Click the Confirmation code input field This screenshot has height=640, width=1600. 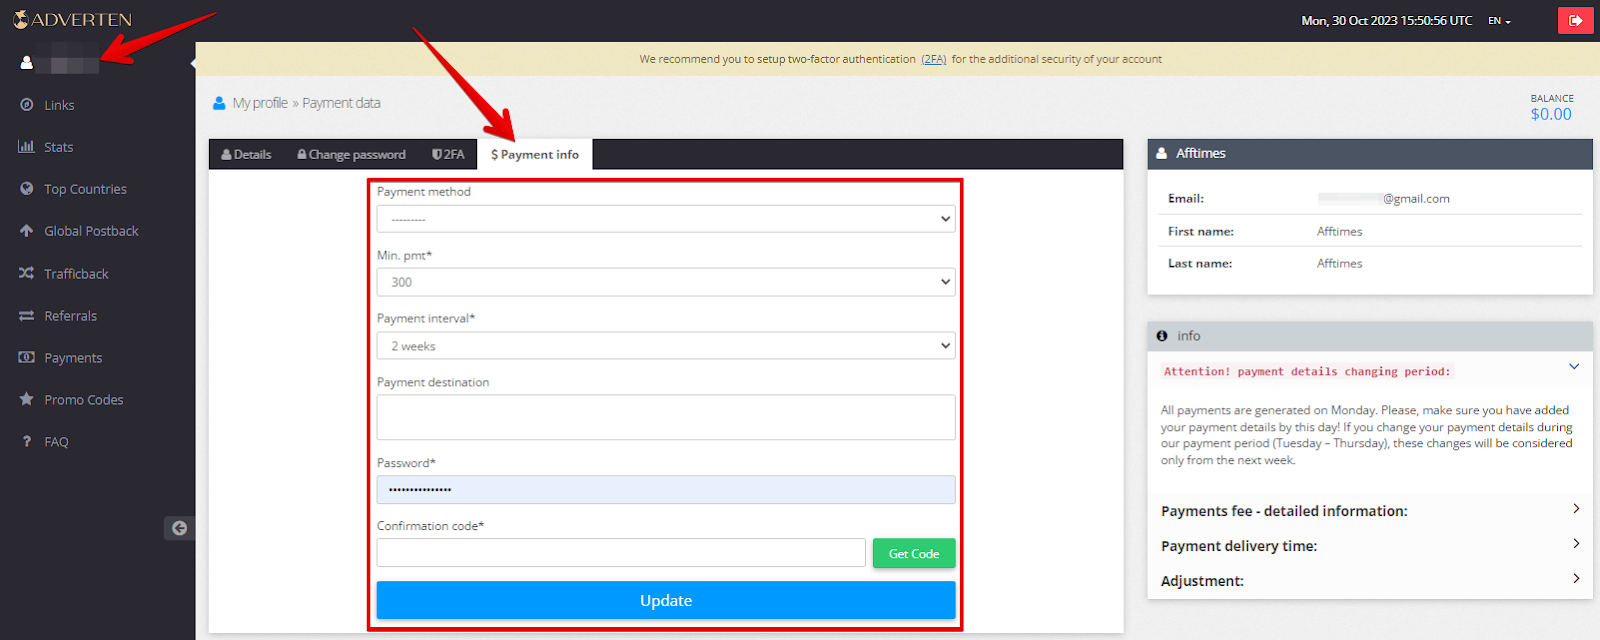click(x=621, y=553)
